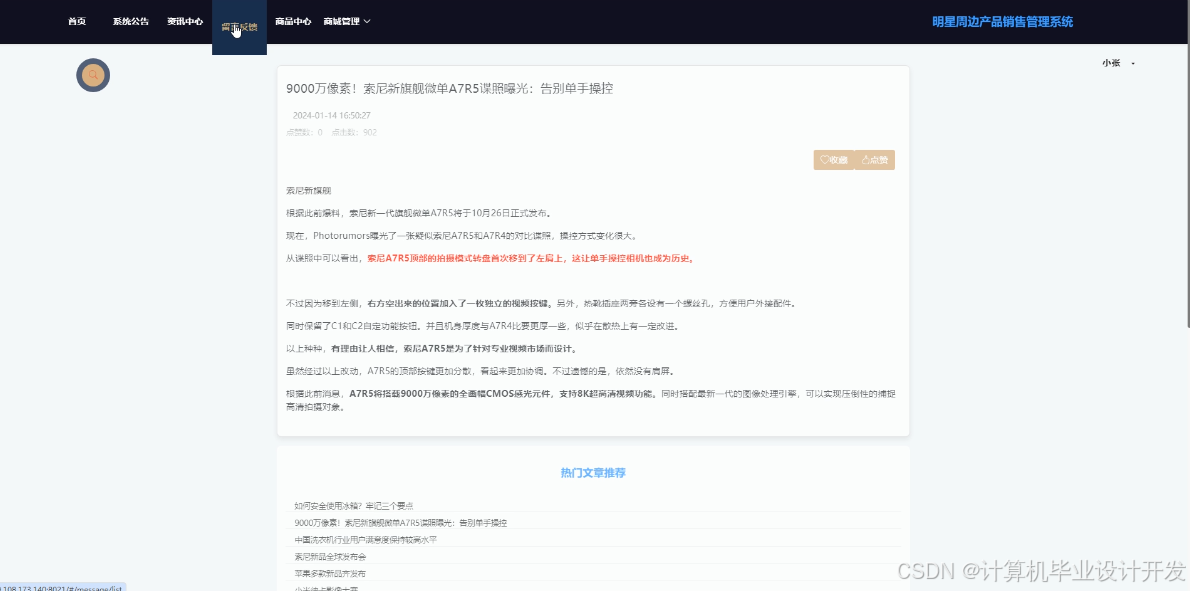Open recommended article 苹果多款新品齐发布
1190x591 pixels.
click(x=330, y=574)
